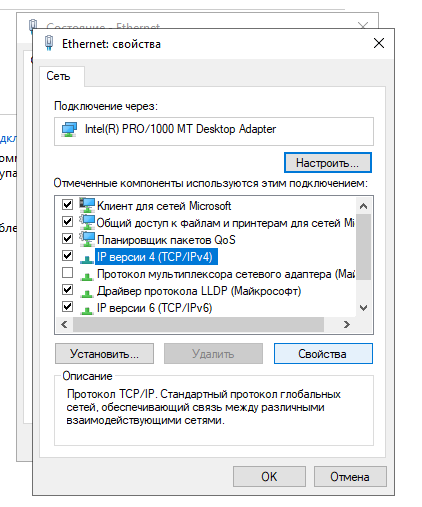Click the list's scroll down arrow

tap(363, 308)
